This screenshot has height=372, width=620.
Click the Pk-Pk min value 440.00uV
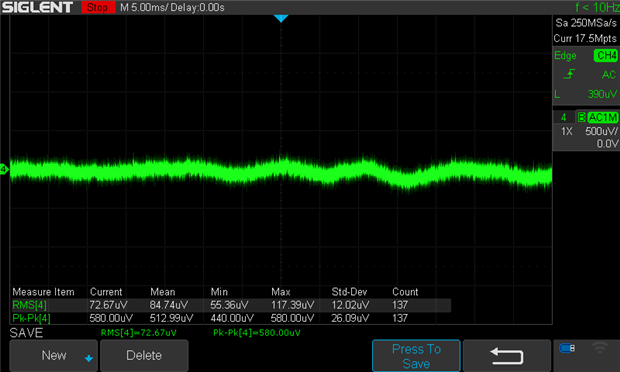pos(232,318)
